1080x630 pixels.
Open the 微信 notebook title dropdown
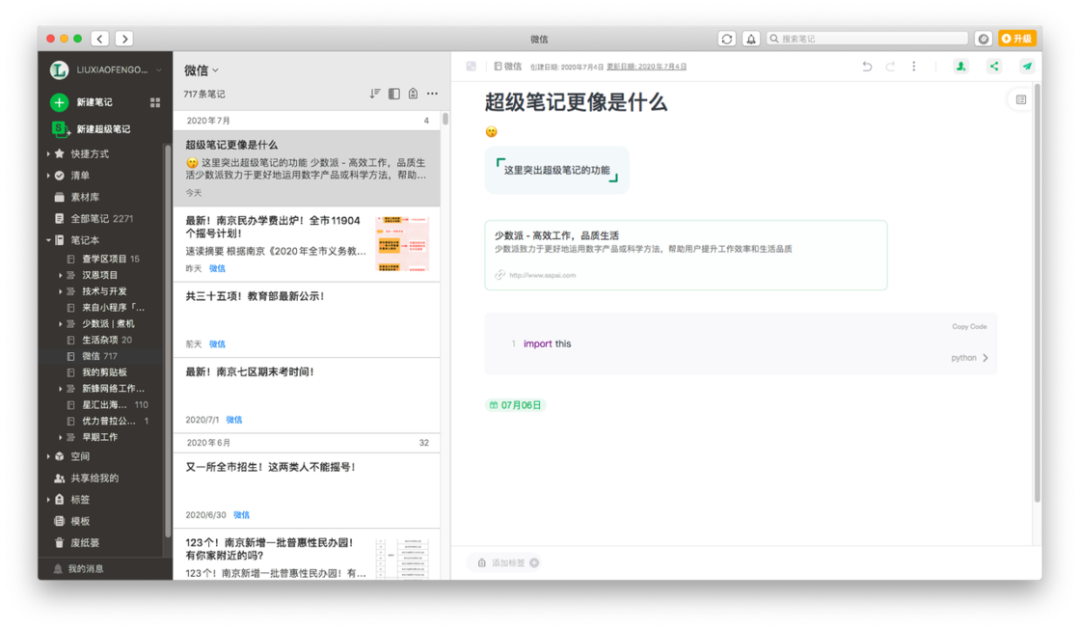pos(201,70)
